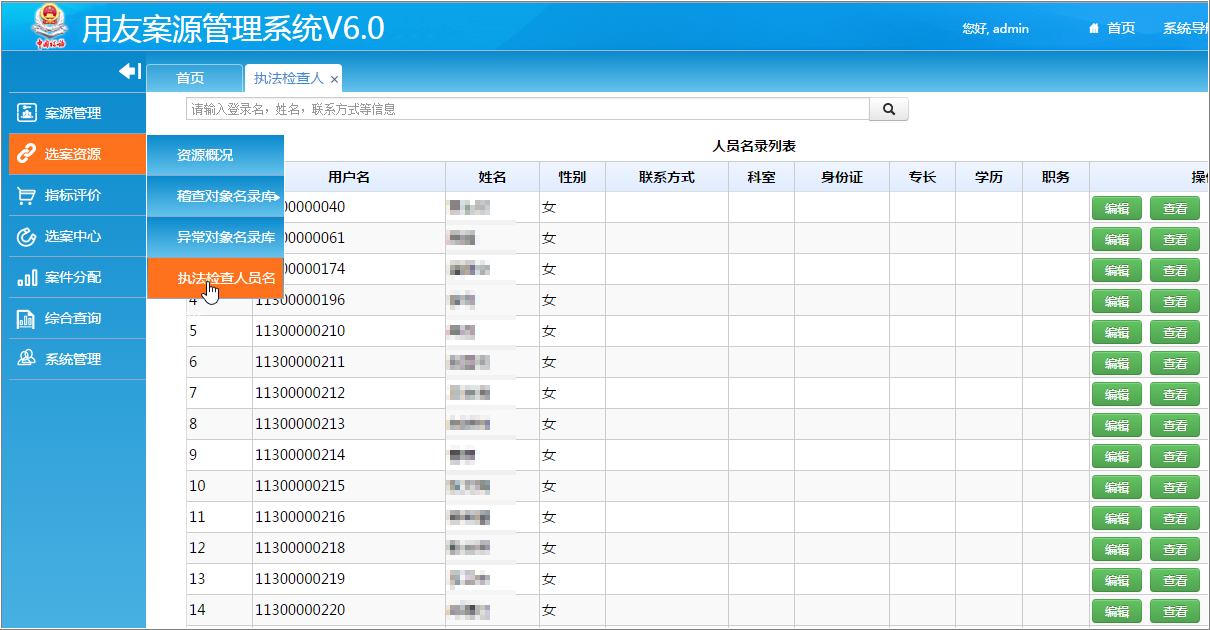Viewport: 1210px width, 630px height.
Task: Click 编辑 for user 11300000213
Action: [1116, 425]
